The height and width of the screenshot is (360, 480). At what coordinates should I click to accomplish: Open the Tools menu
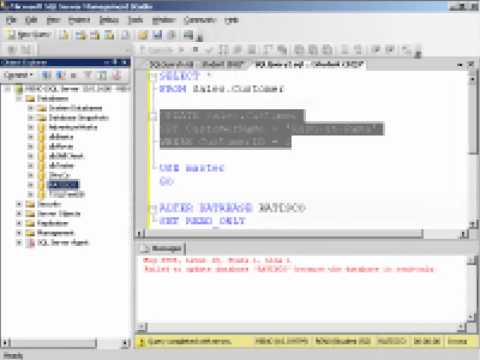point(136,20)
